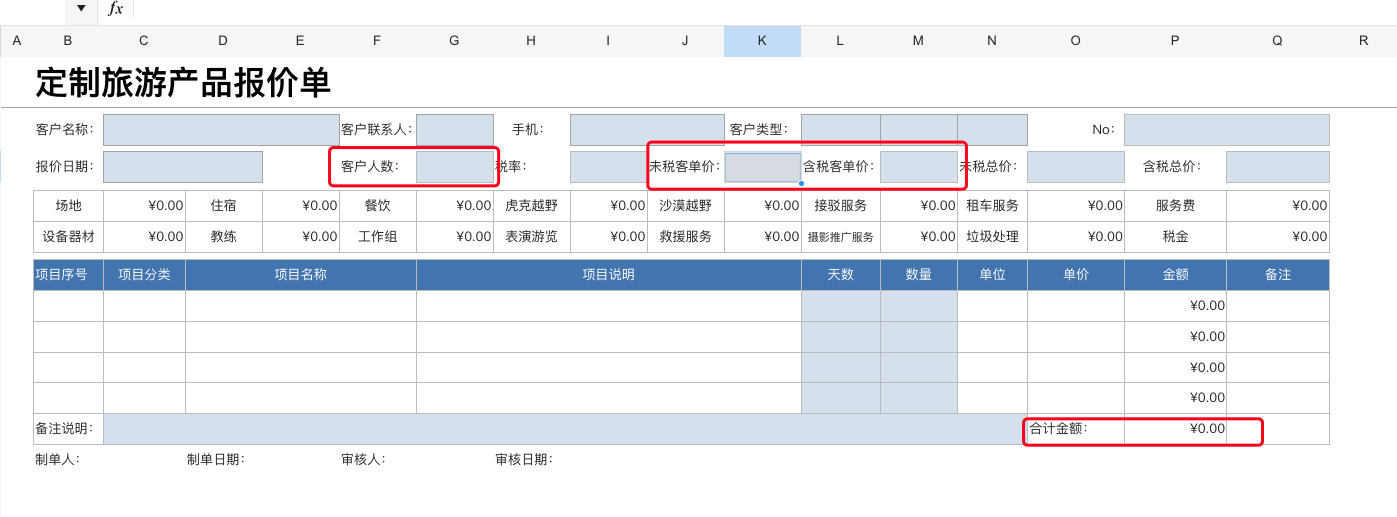Click the 住宿 label cell
Screen dimensions: 1397x517
point(224,206)
